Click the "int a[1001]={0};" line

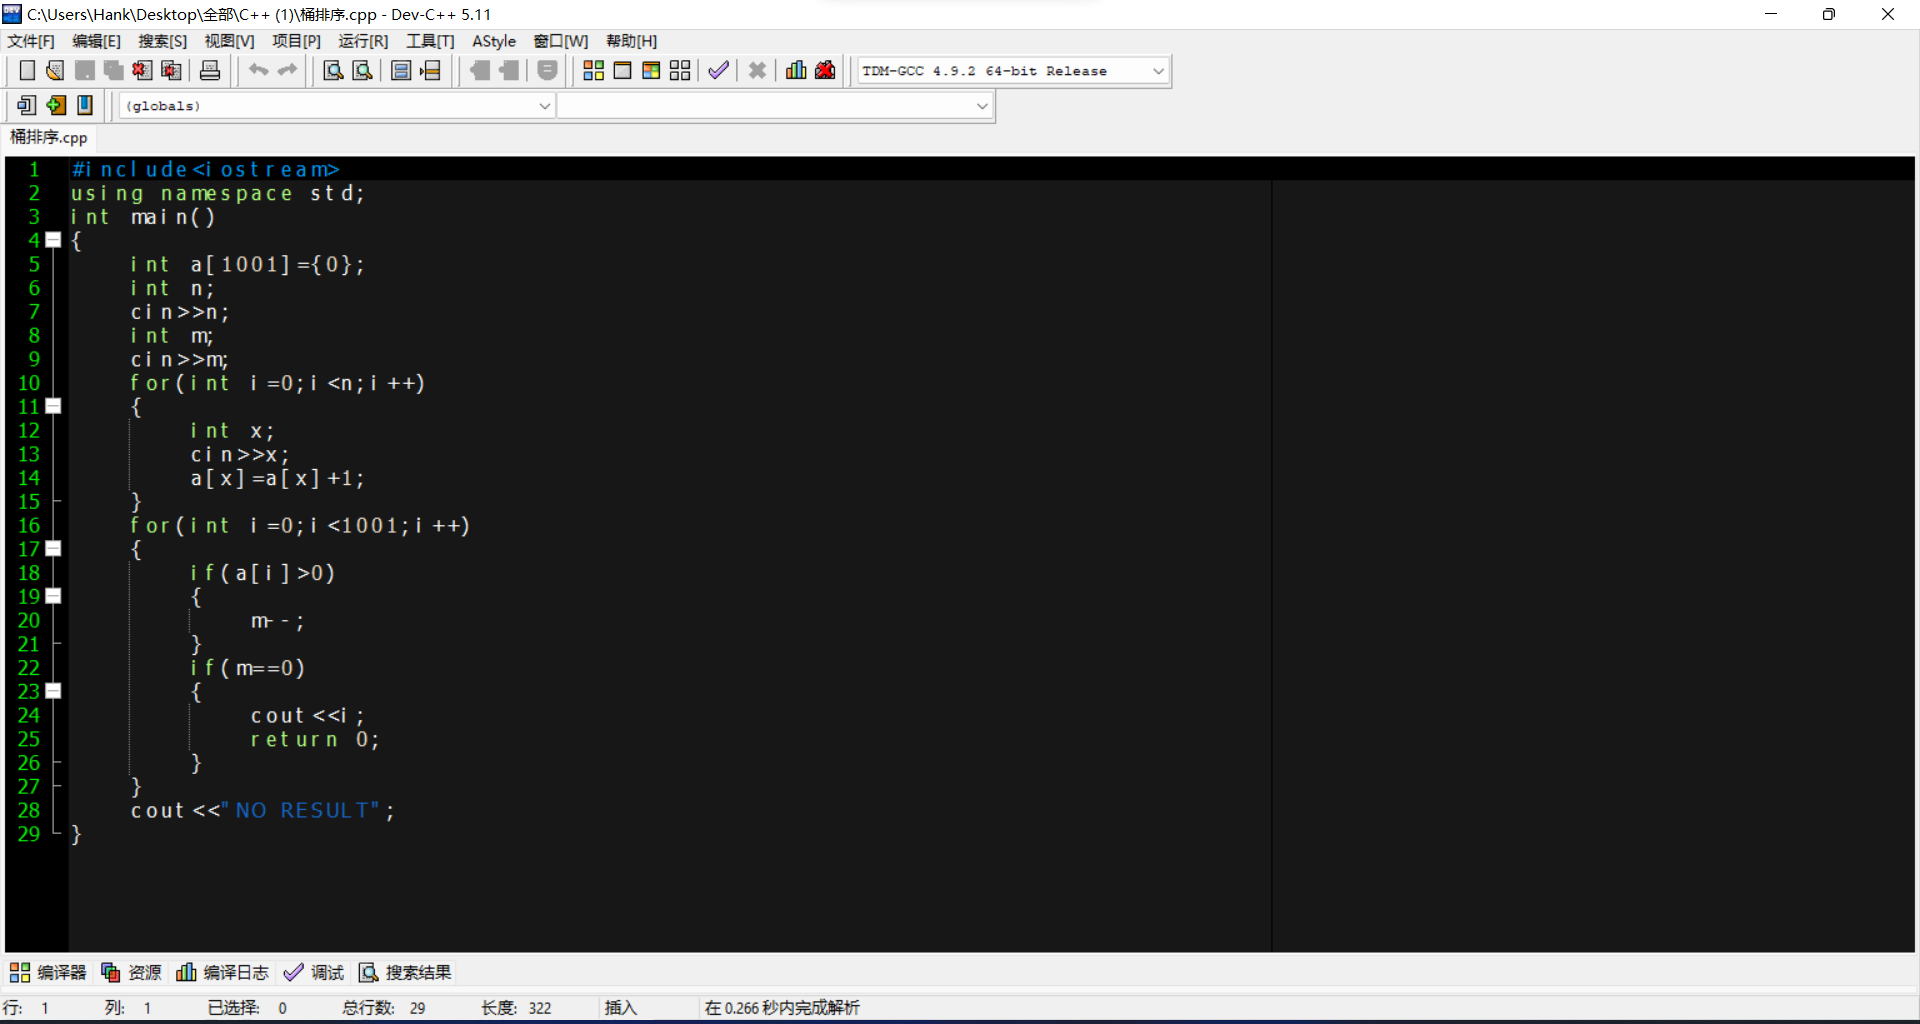(247, 264)
